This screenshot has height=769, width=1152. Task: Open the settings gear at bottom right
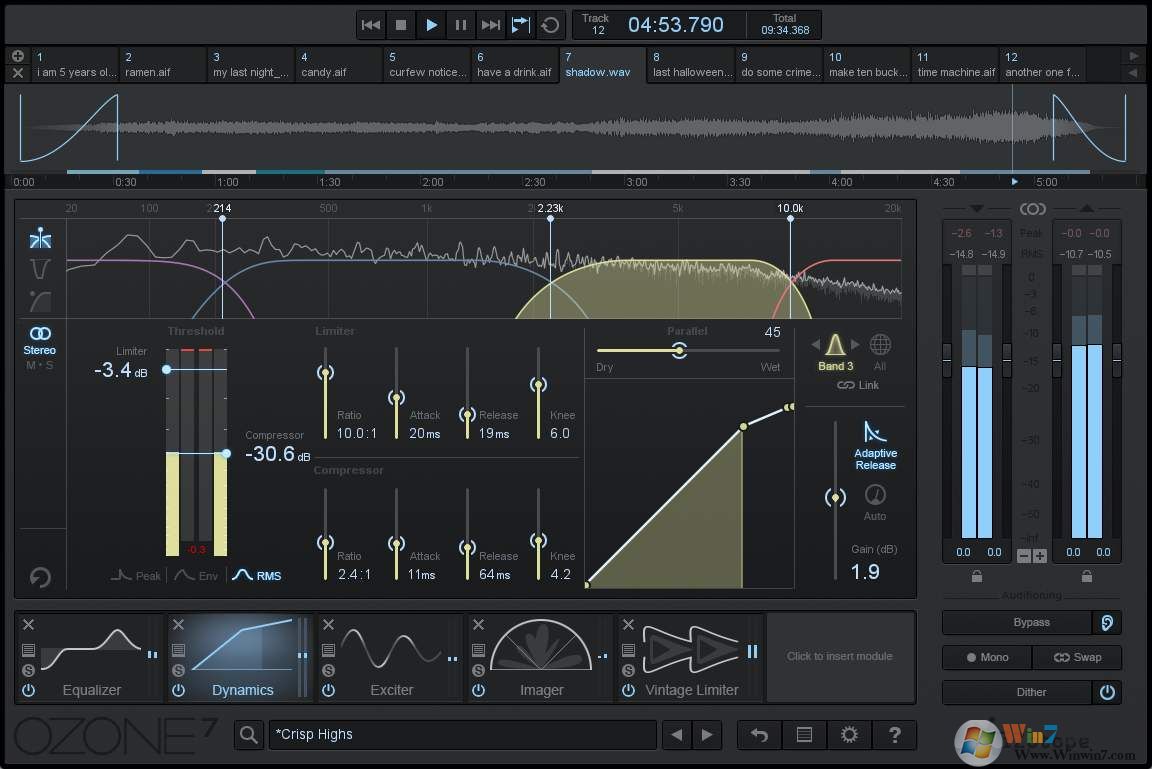849,734
